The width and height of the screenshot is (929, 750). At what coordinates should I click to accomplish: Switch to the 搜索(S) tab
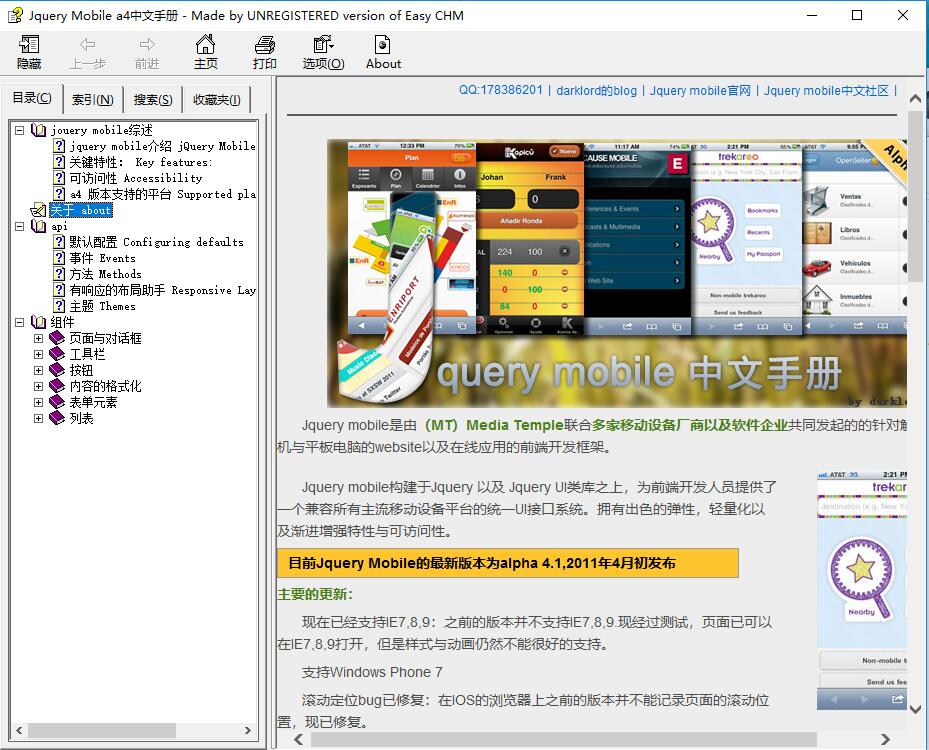(153, 100)
